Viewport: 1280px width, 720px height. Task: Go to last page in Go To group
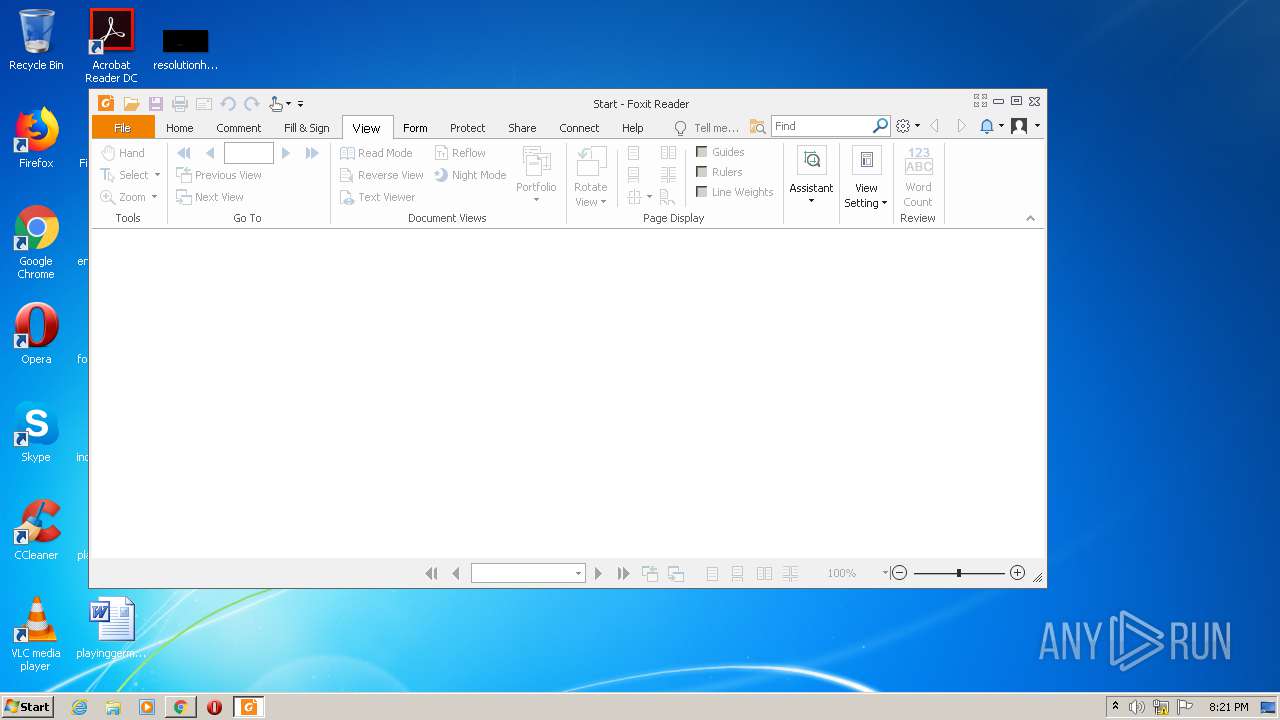point(312,153)
